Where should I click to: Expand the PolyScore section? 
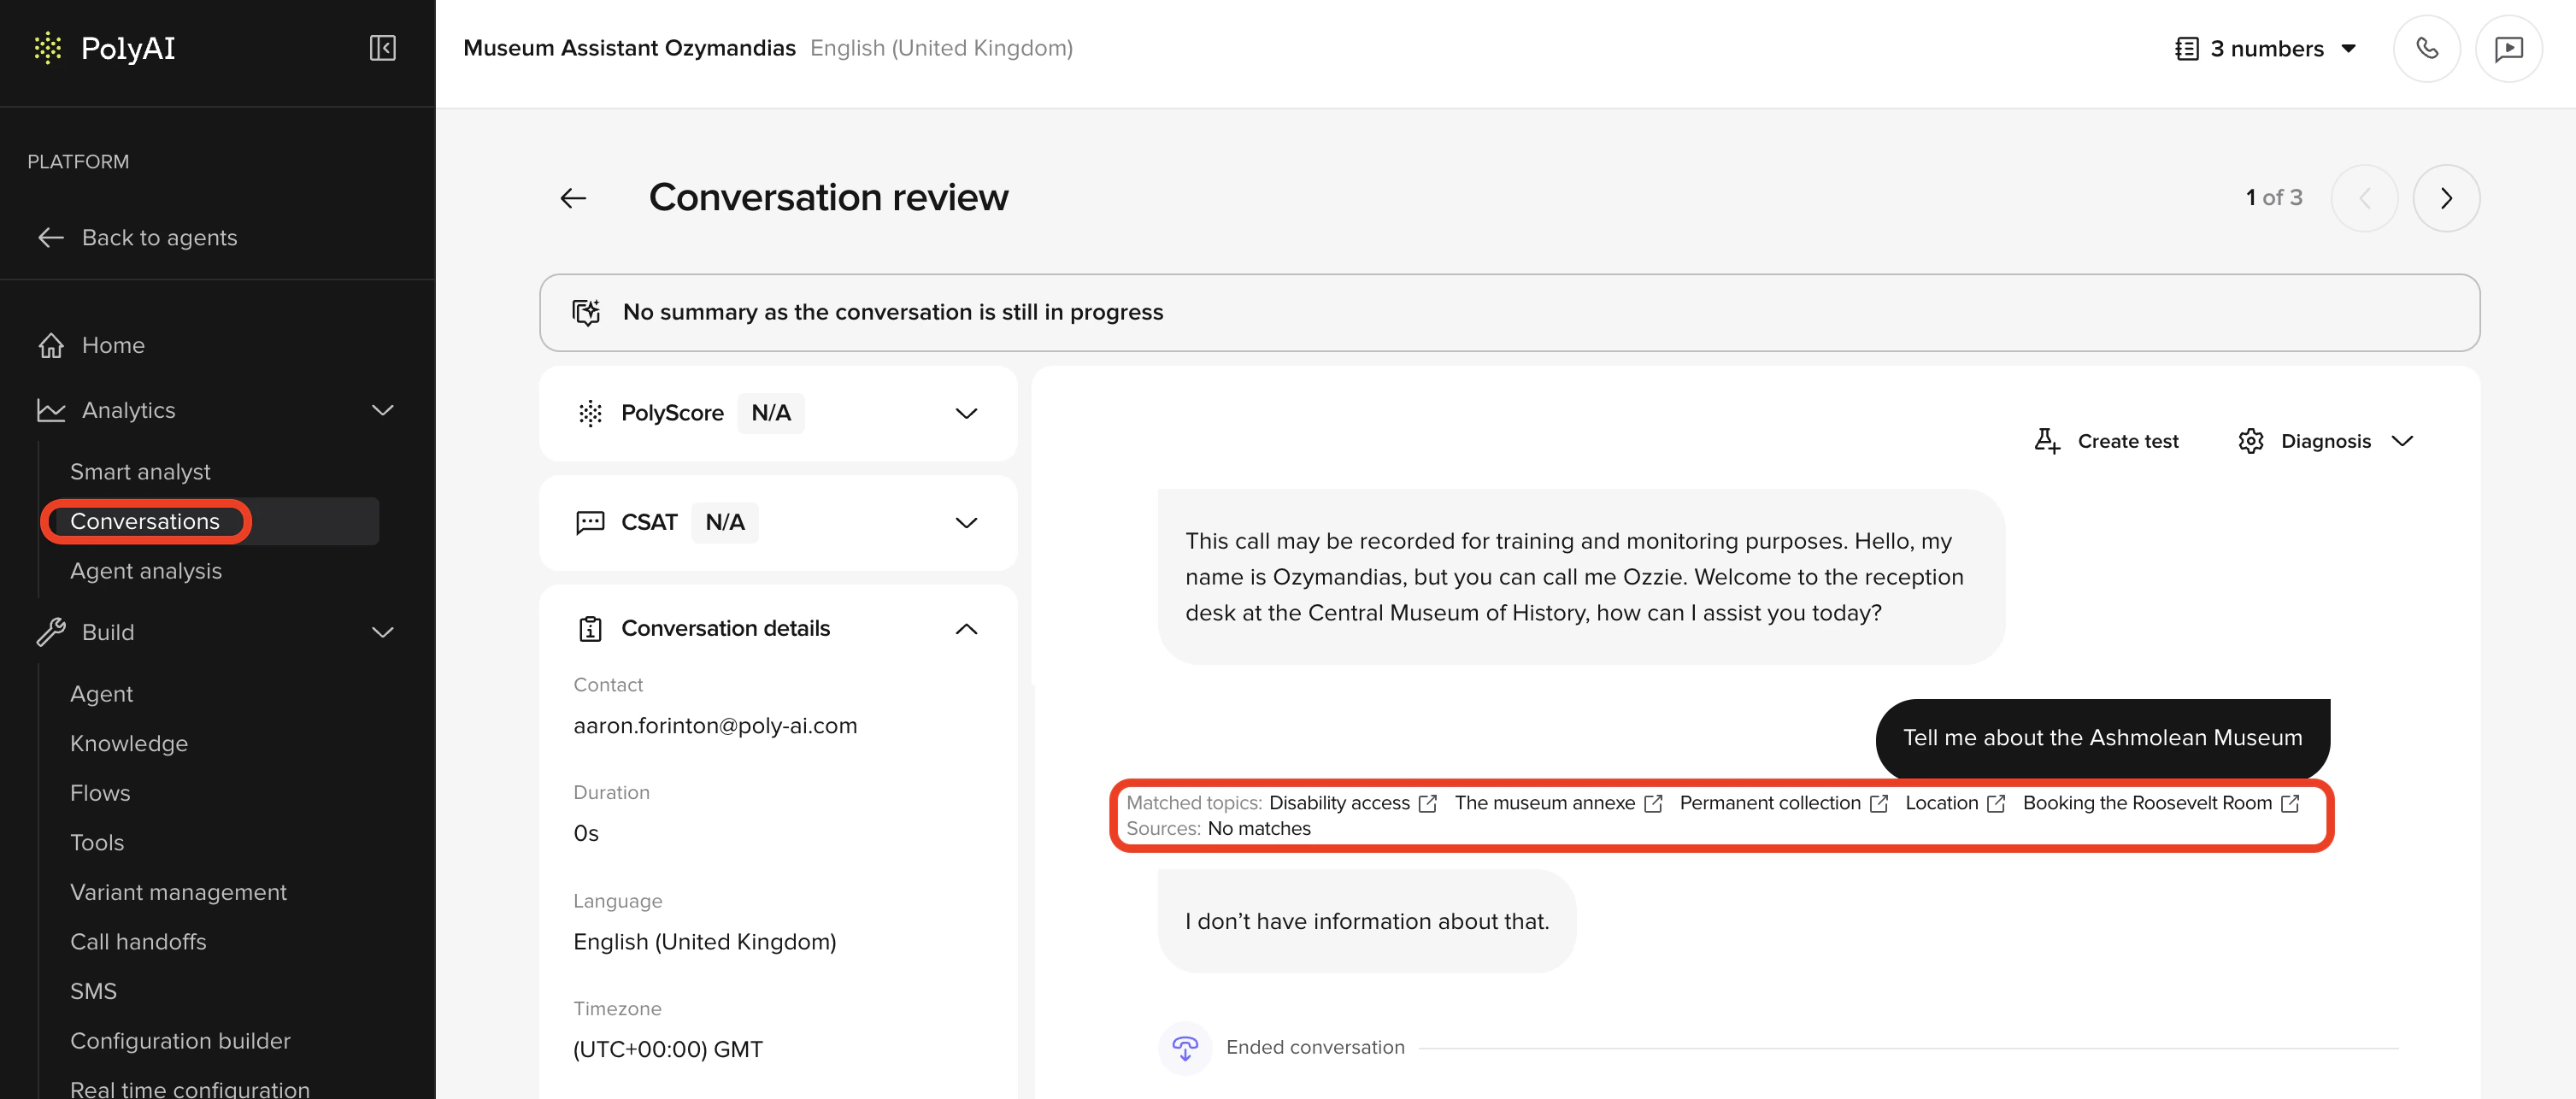pyautogui.click(x=965, y=413)
